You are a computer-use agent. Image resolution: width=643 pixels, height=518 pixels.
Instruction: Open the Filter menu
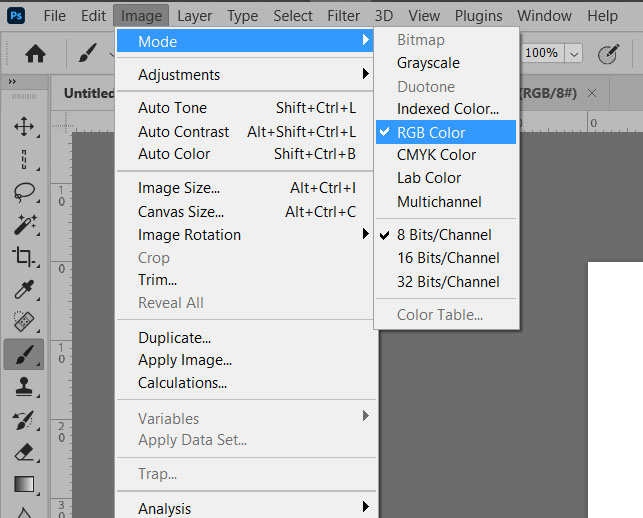[343, 16]
